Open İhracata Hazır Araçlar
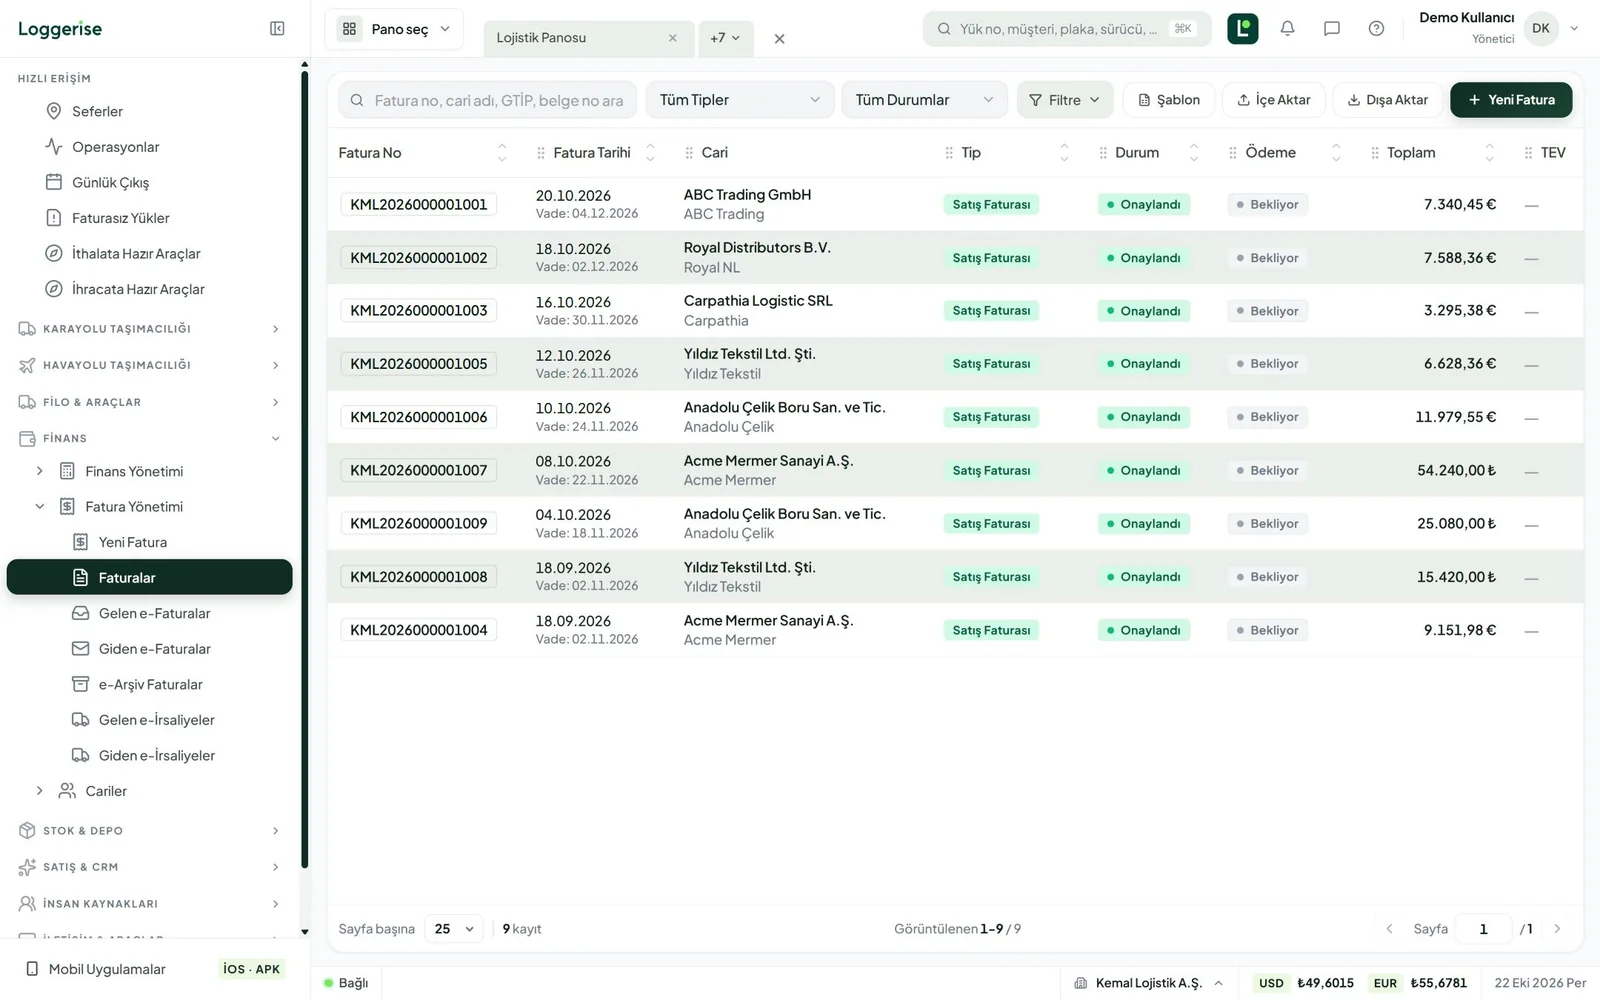 (x=138, y=289)
